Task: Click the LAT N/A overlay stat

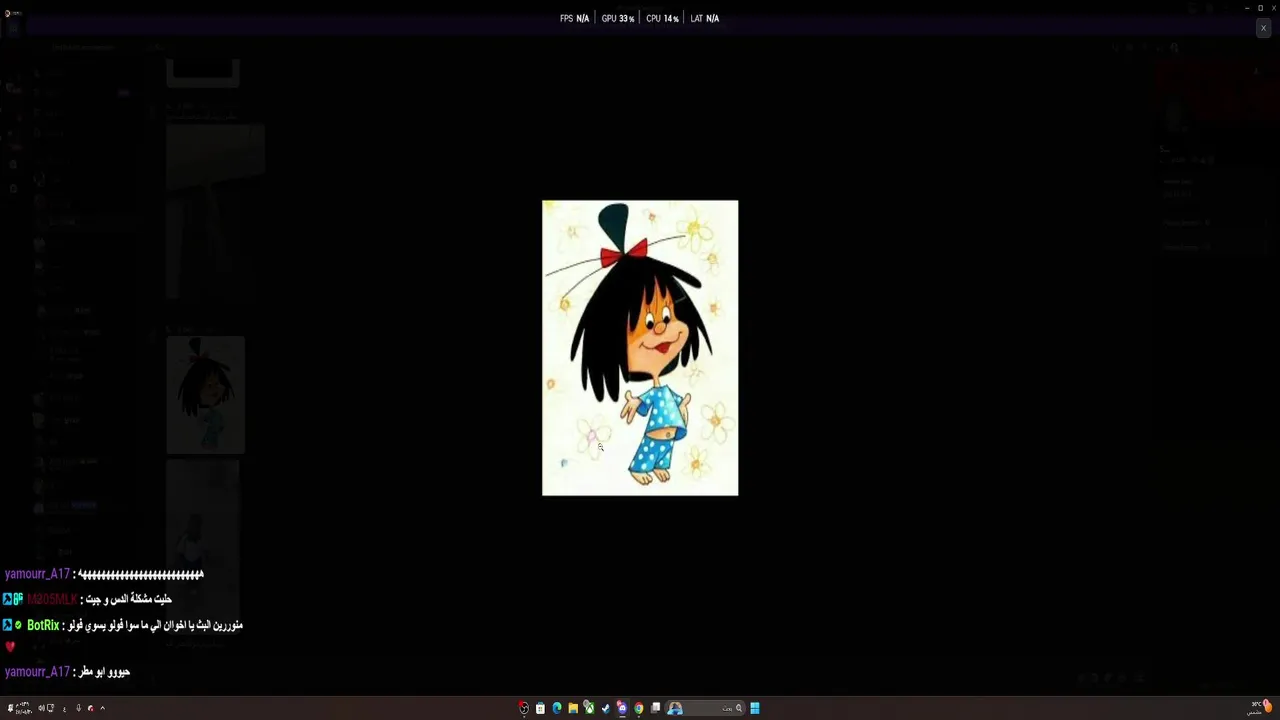Action: [705, 18]
